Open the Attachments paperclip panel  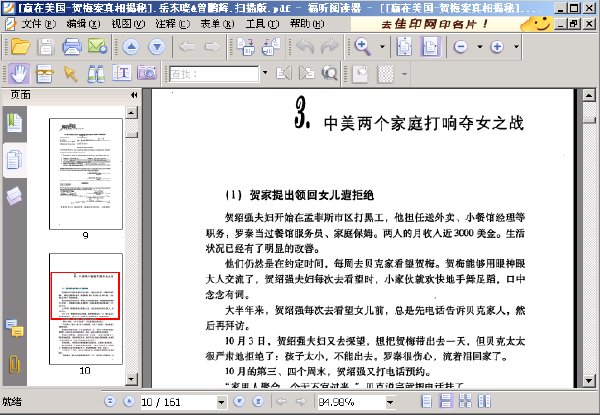coord(15,364)
